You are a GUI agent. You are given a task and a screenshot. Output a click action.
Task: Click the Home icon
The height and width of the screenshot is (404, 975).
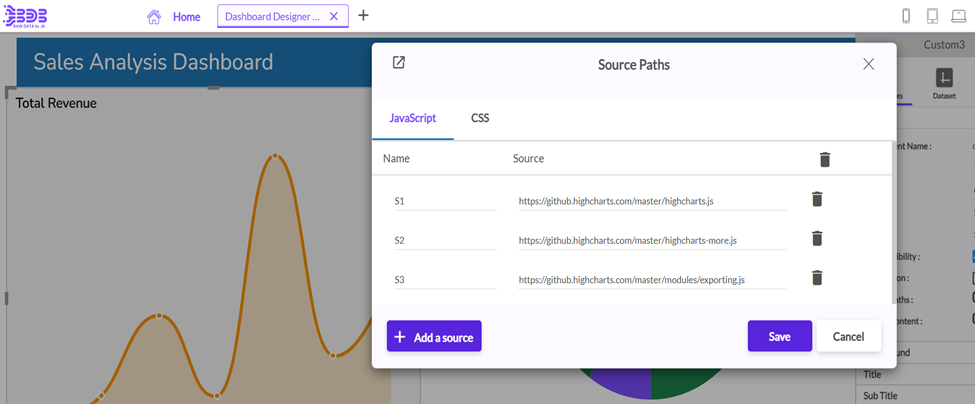click(x=154, y=17)
